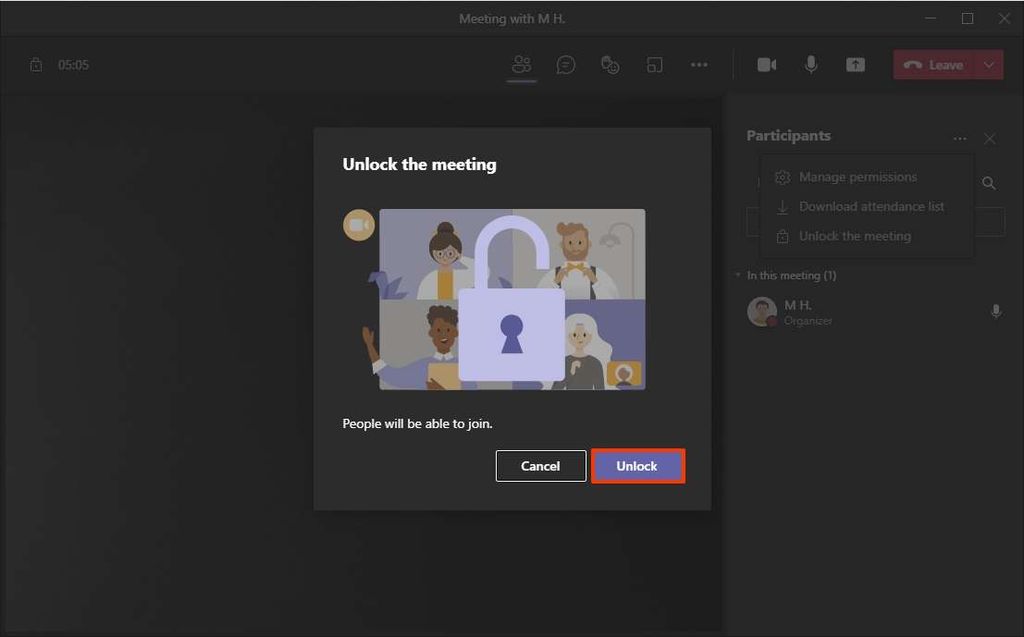
Task: Confirm with the Unlock button
Action: [x=638, y=465]
